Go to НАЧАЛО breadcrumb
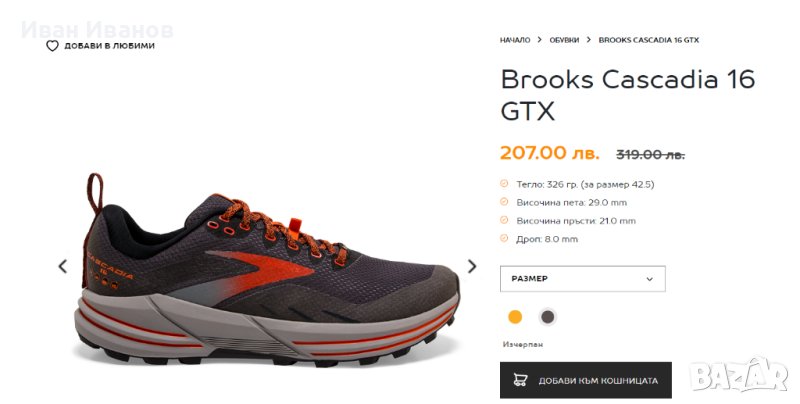 coord(515,40)
